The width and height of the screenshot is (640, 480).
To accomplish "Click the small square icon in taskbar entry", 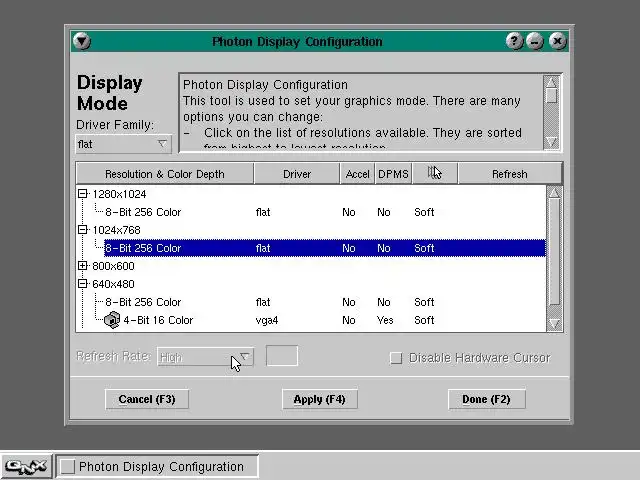I will [67, 467].
